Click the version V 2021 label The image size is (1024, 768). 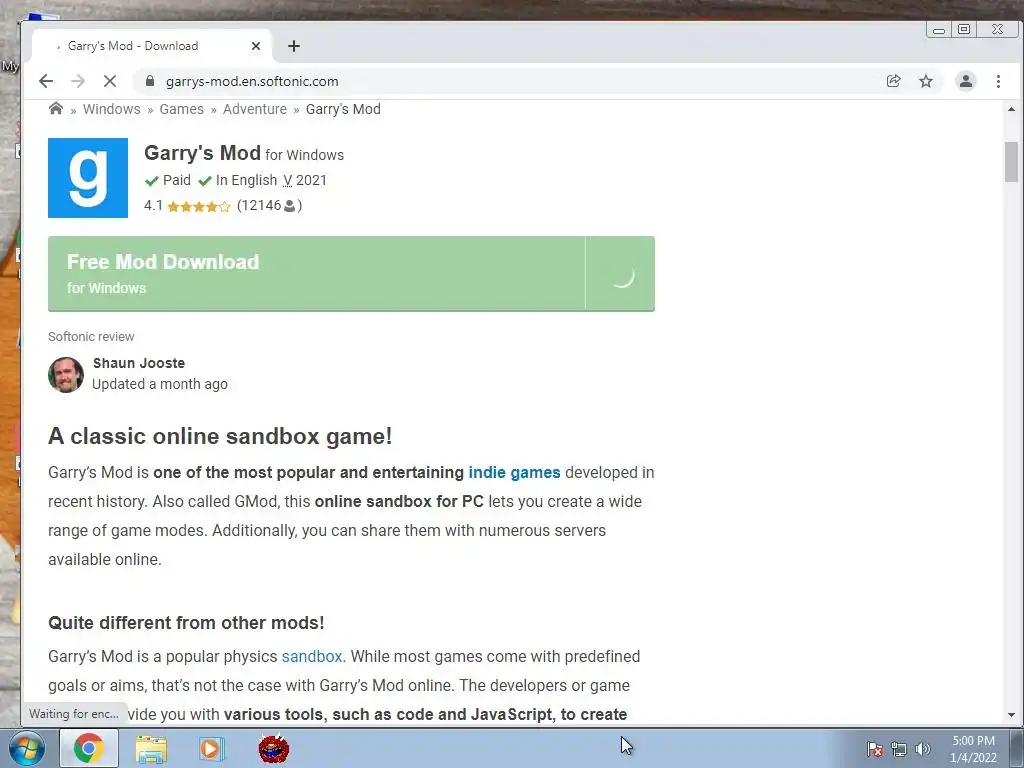pos(305,180)
